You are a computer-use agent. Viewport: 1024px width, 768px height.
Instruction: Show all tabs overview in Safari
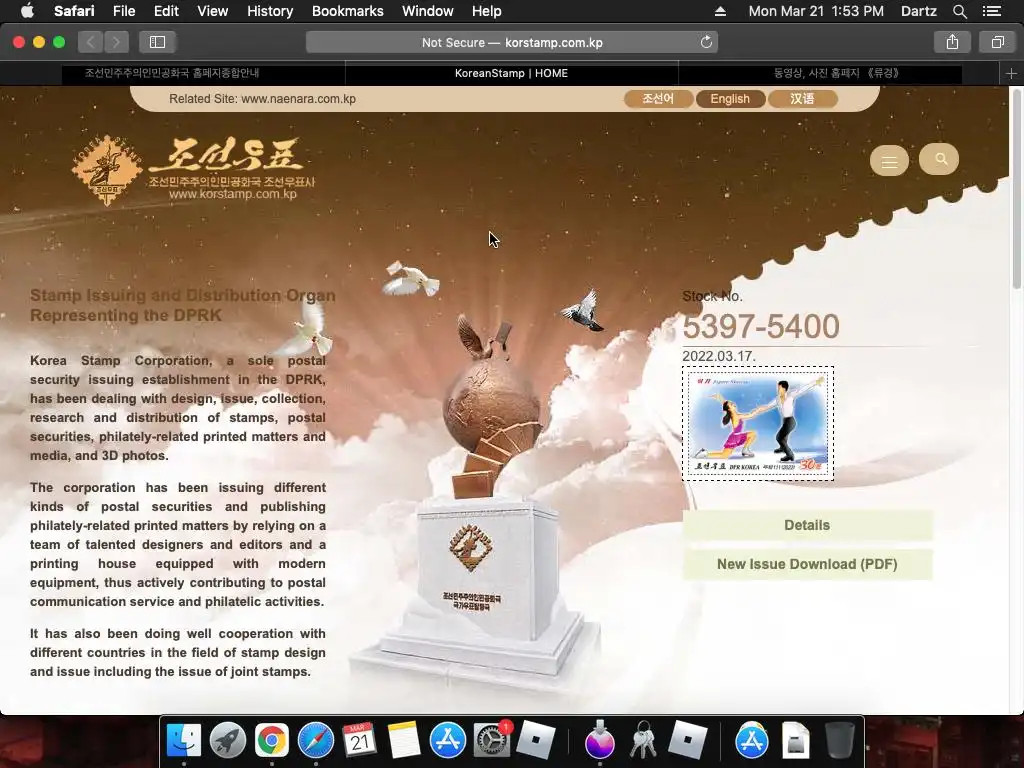(x=997, y=42)
